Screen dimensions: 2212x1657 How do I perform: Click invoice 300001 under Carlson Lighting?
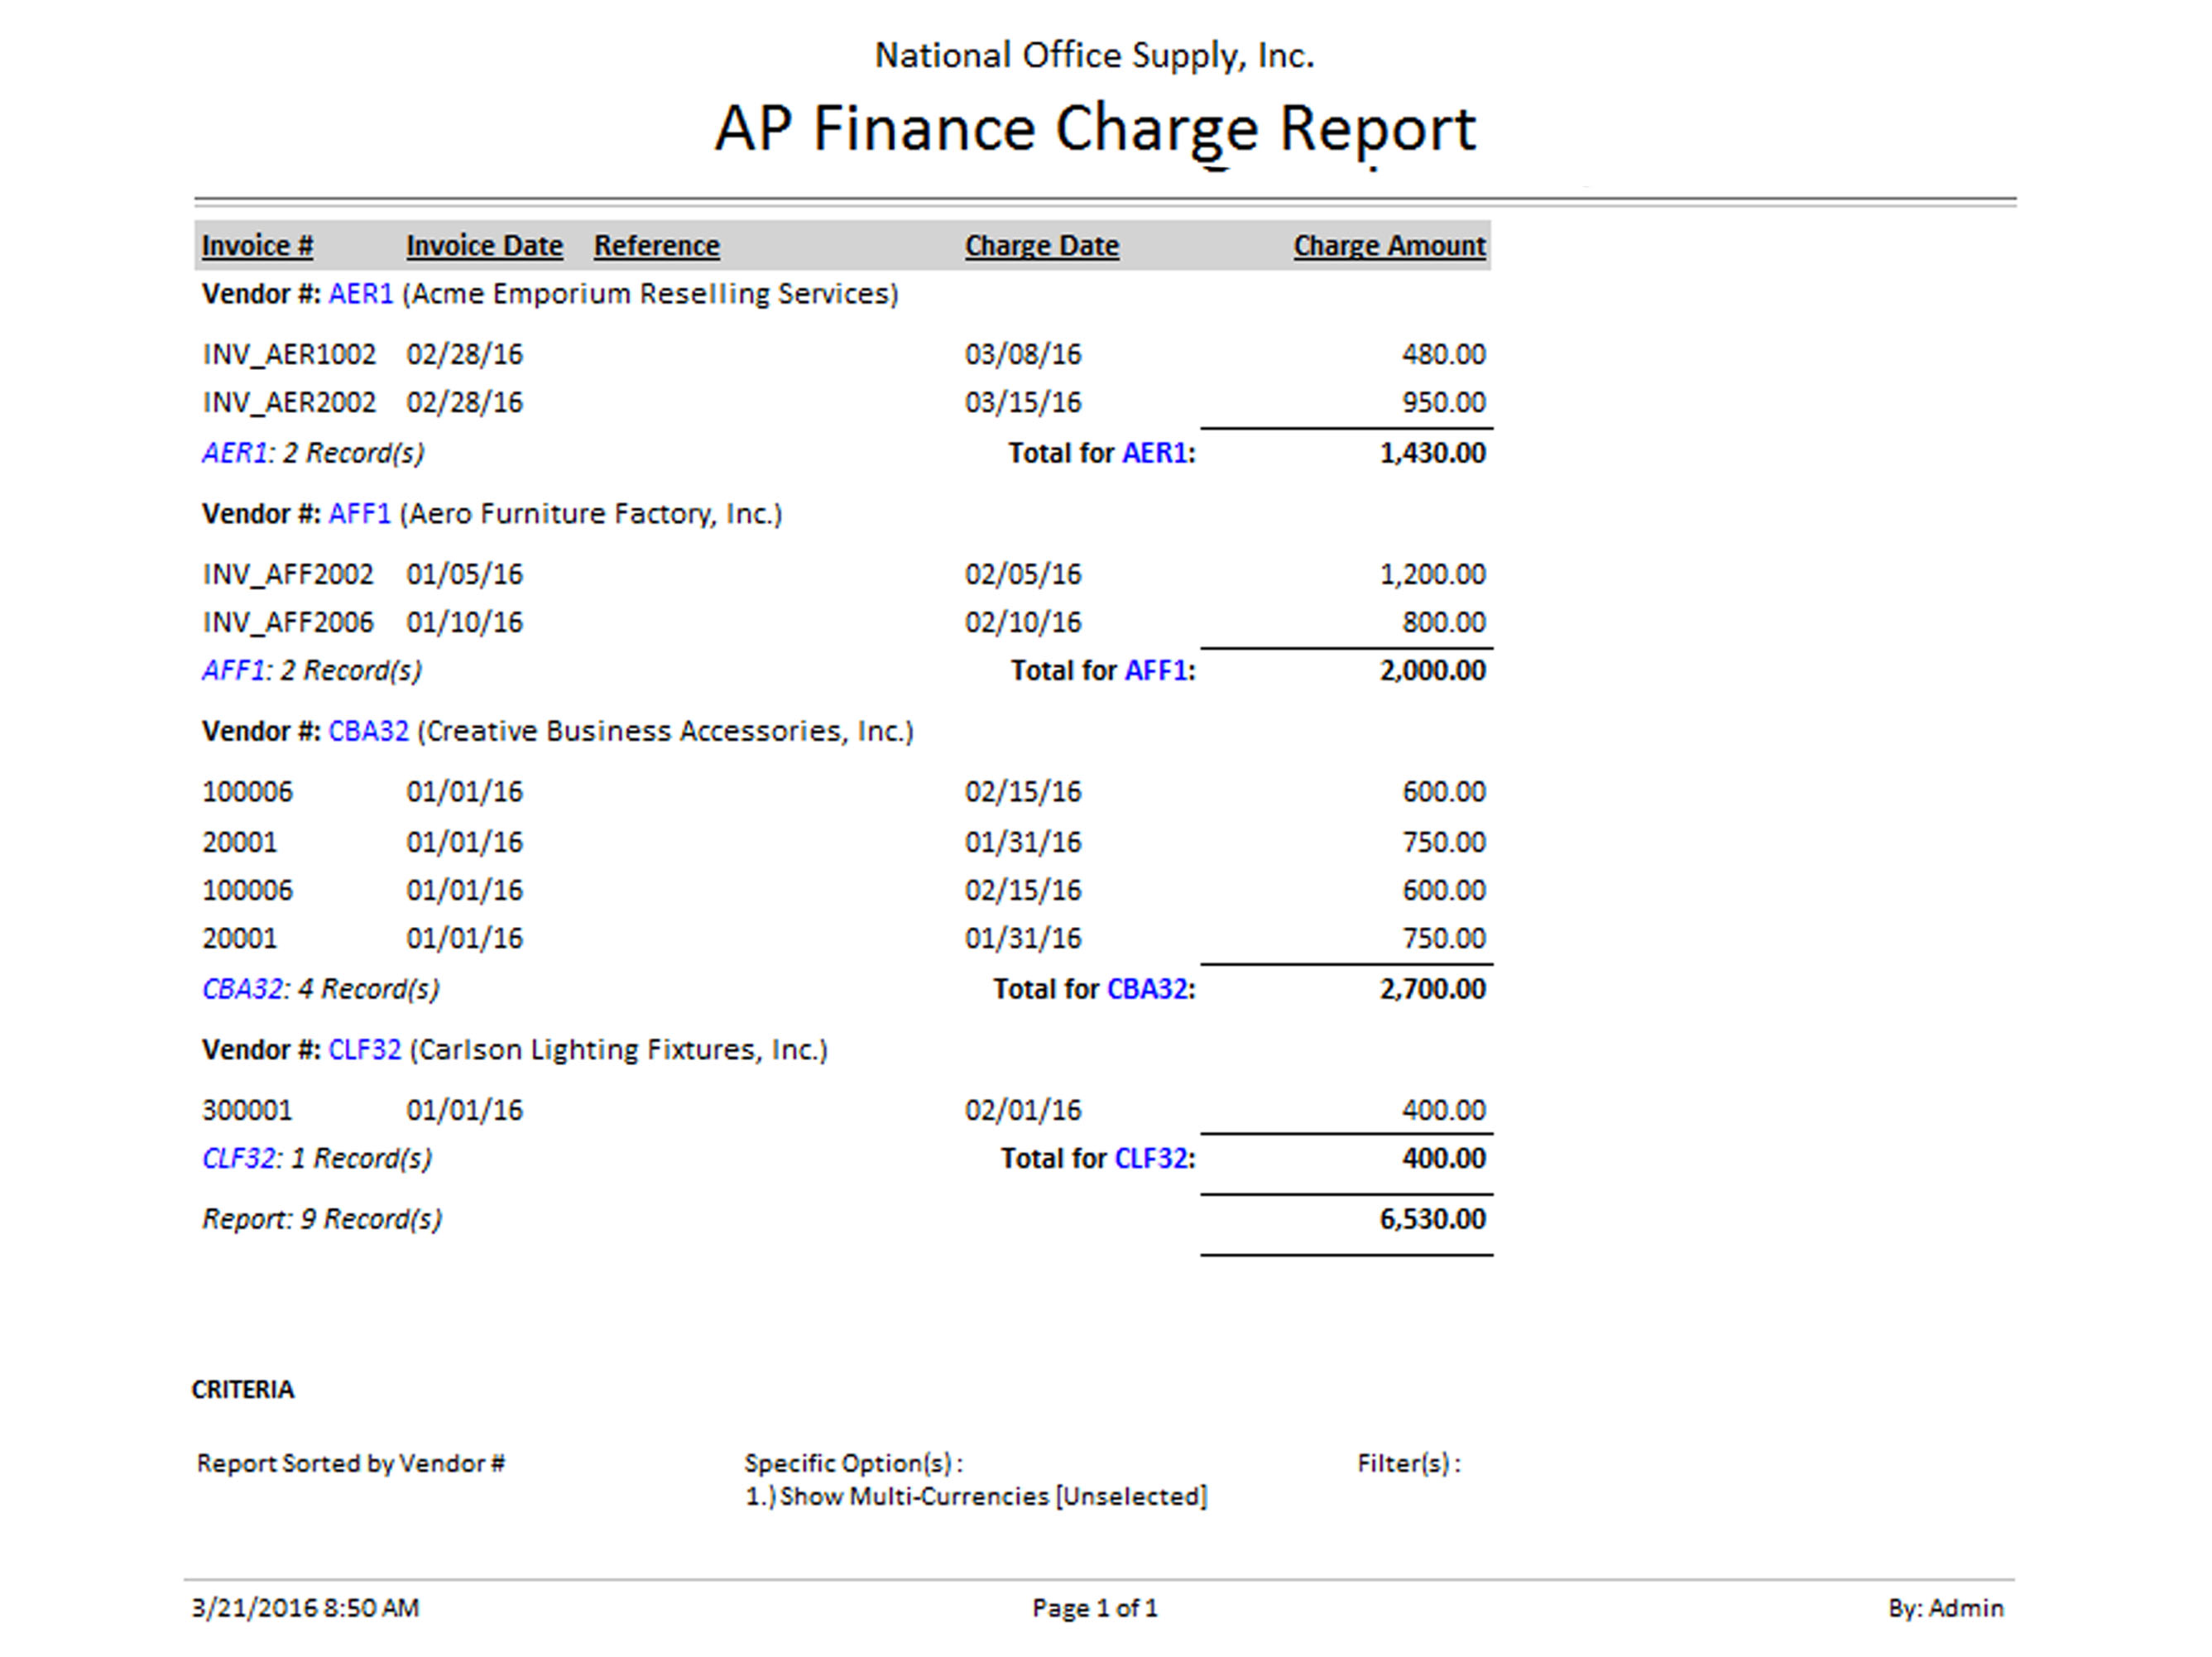(x=247, y=1111)
